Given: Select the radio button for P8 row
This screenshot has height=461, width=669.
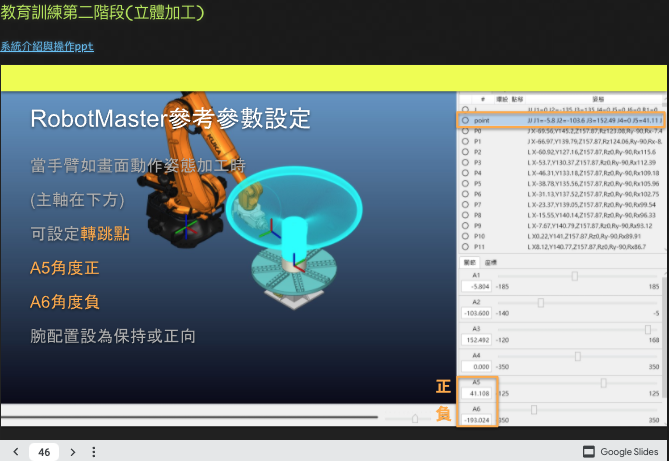Looking at the screenshot, I should coord(465,215).
